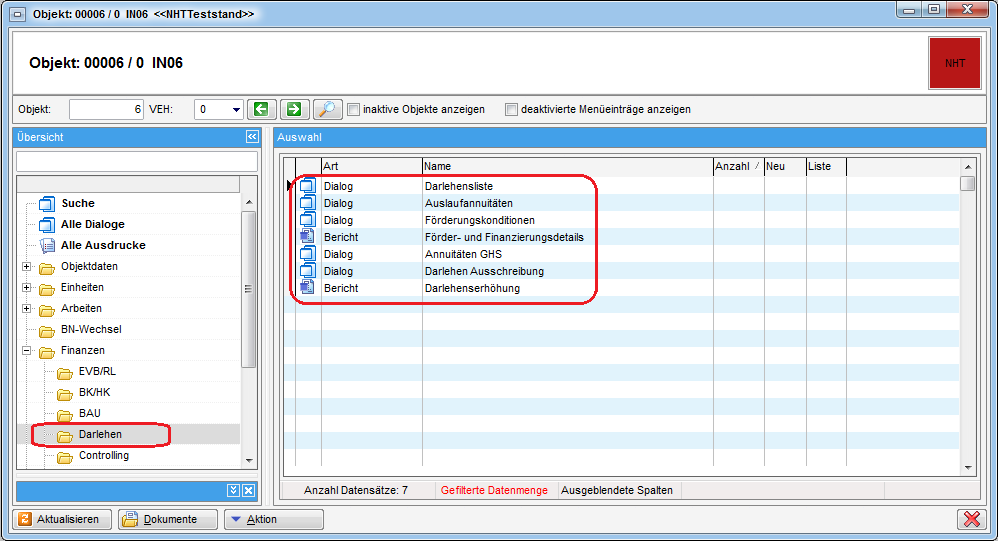Click the Alle Ausdrucke printout icon
This screenshot has width=998, height=541.
point(47,245)
